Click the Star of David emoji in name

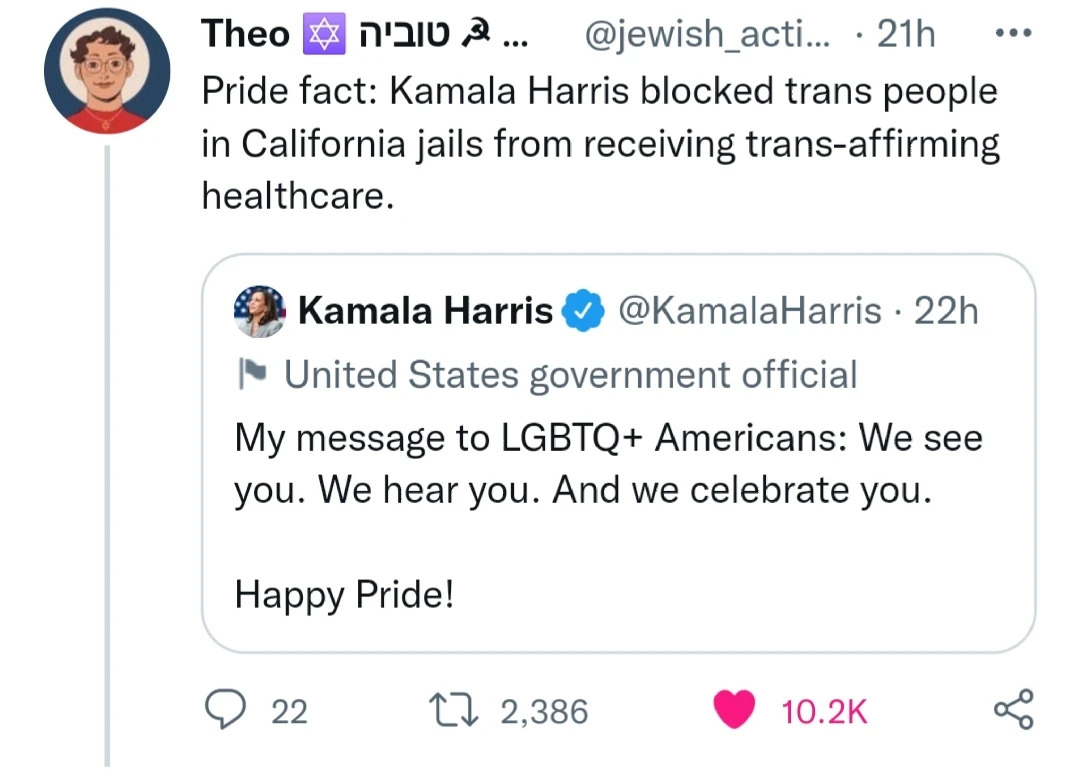321,34
